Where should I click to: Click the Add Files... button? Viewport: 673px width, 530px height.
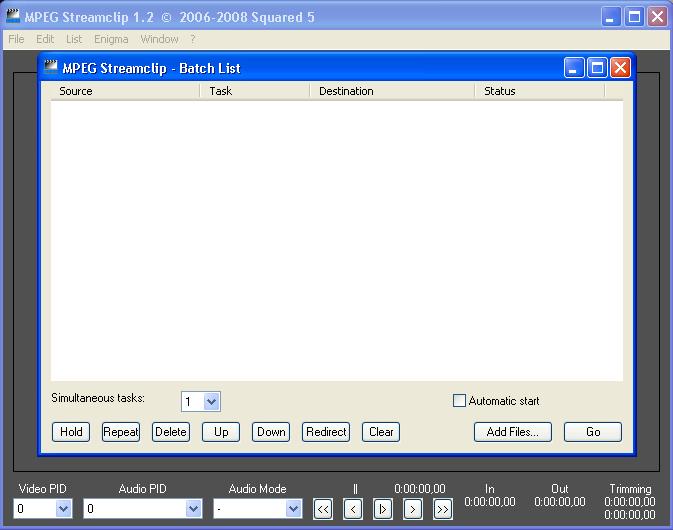coord(512,432)
